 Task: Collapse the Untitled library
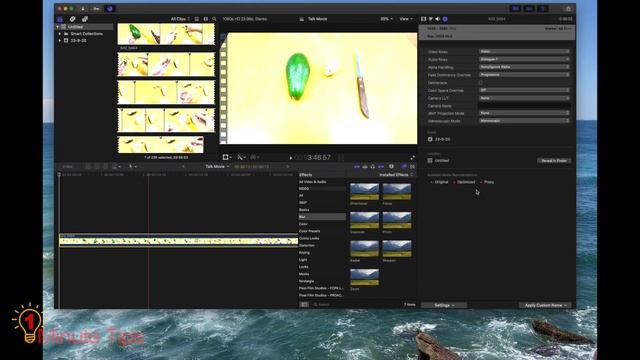tap(58, 27)
